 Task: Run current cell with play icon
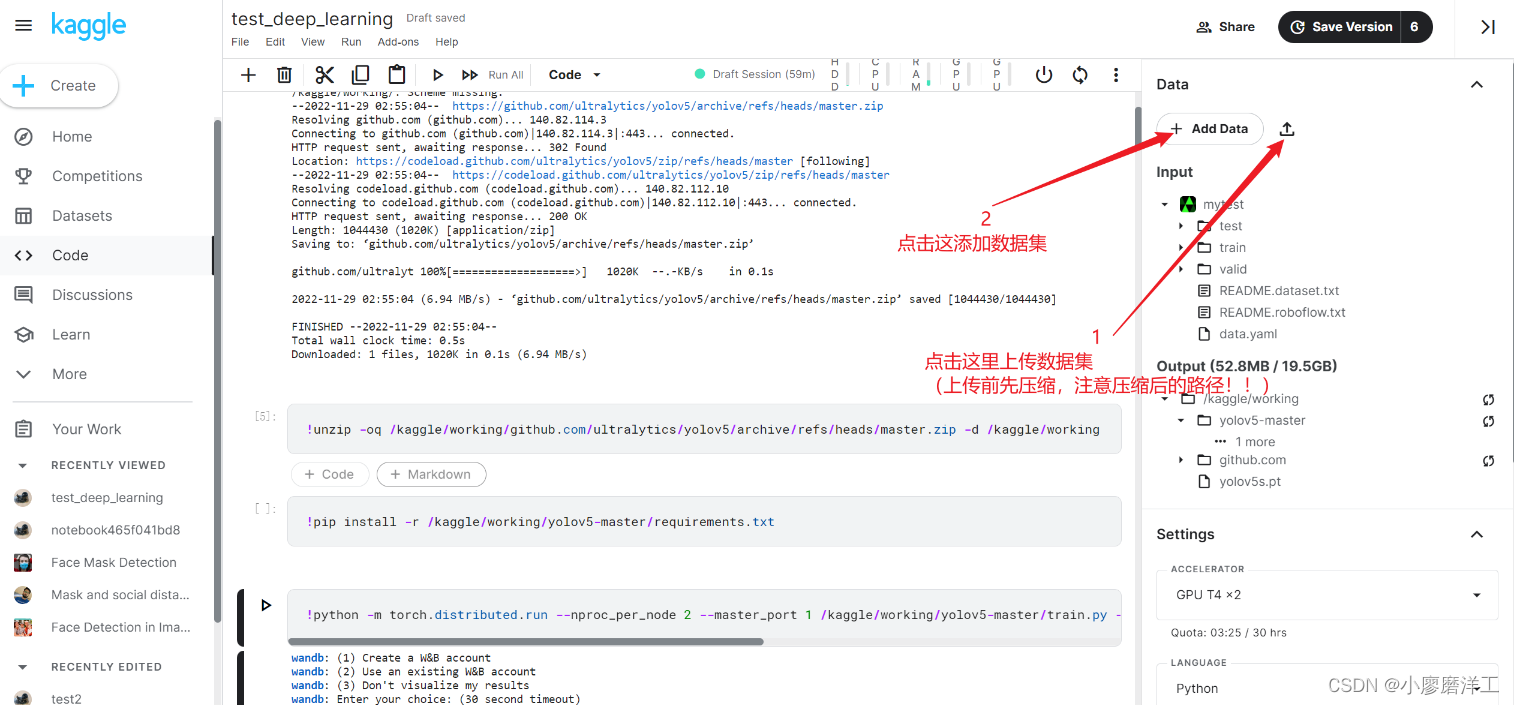[437, 75]
